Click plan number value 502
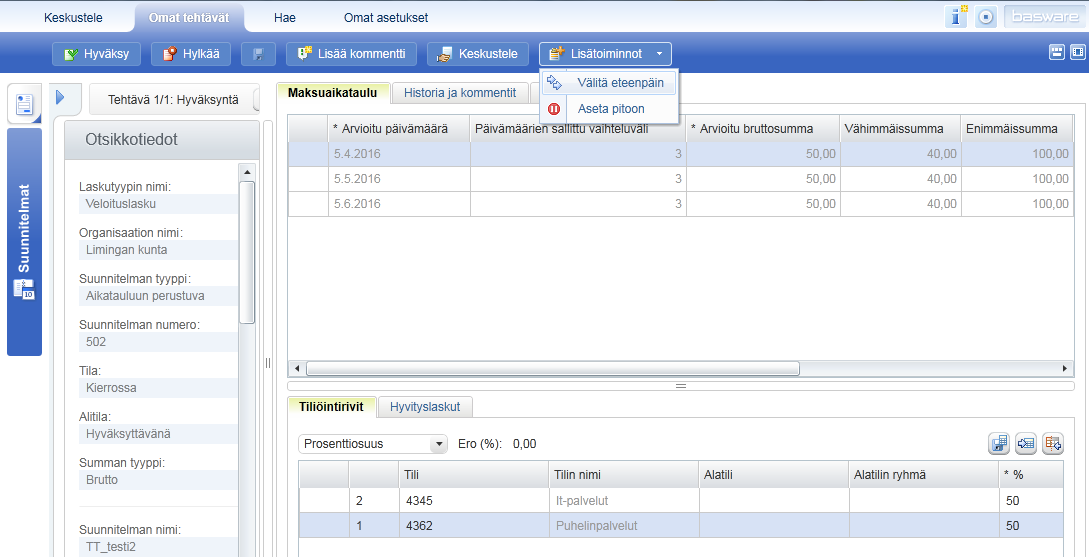1089x557 pixels. pos(158,342)
